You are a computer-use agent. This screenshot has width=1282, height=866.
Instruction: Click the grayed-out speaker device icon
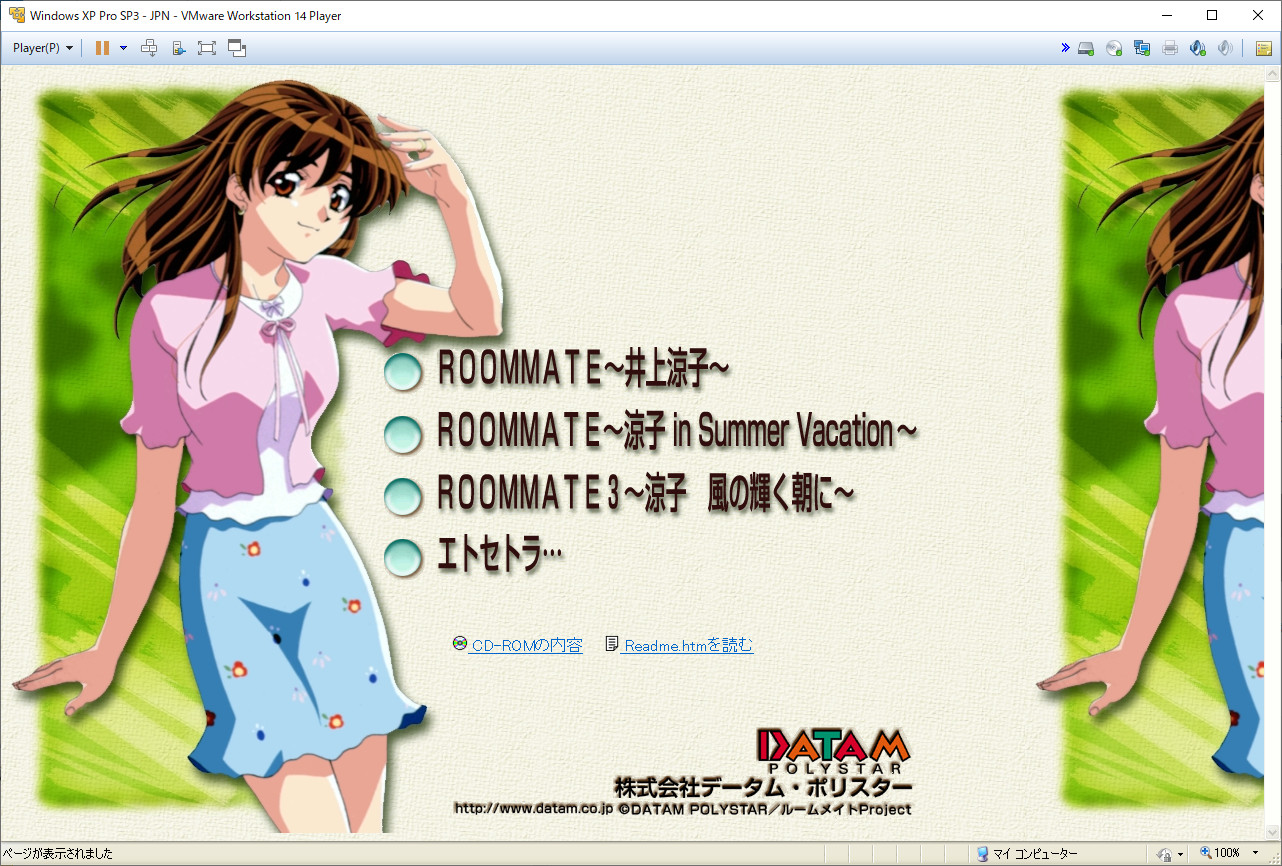1225,48
